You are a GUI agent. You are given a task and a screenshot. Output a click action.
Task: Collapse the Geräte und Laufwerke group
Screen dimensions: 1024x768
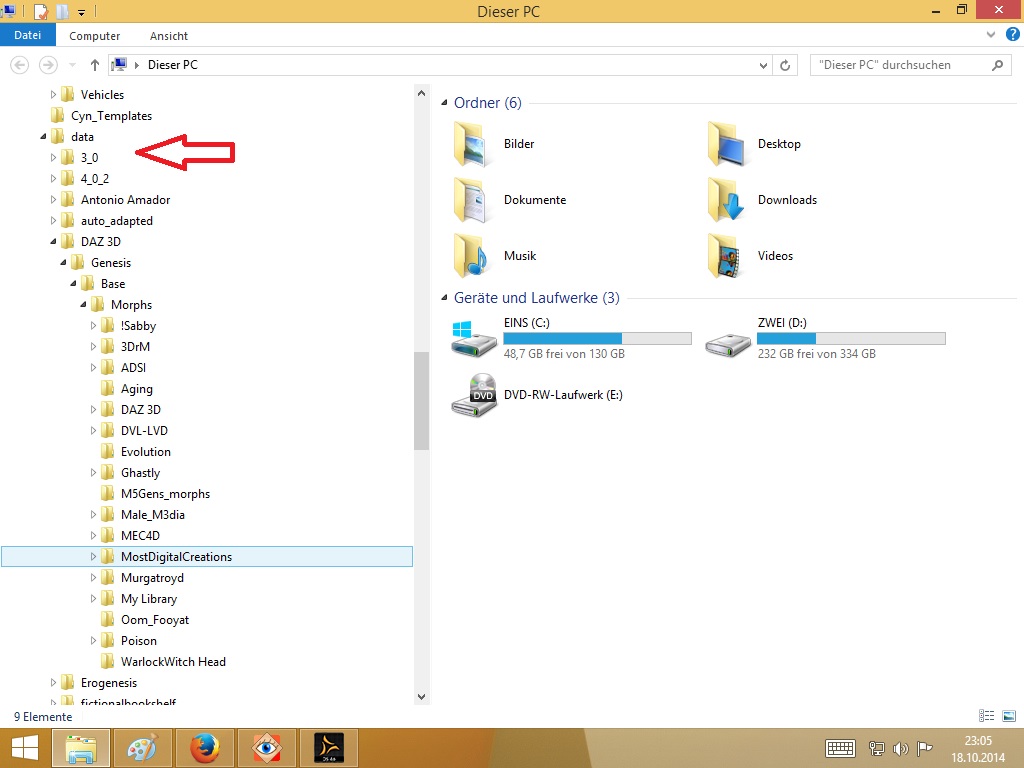tap(444, 298)
